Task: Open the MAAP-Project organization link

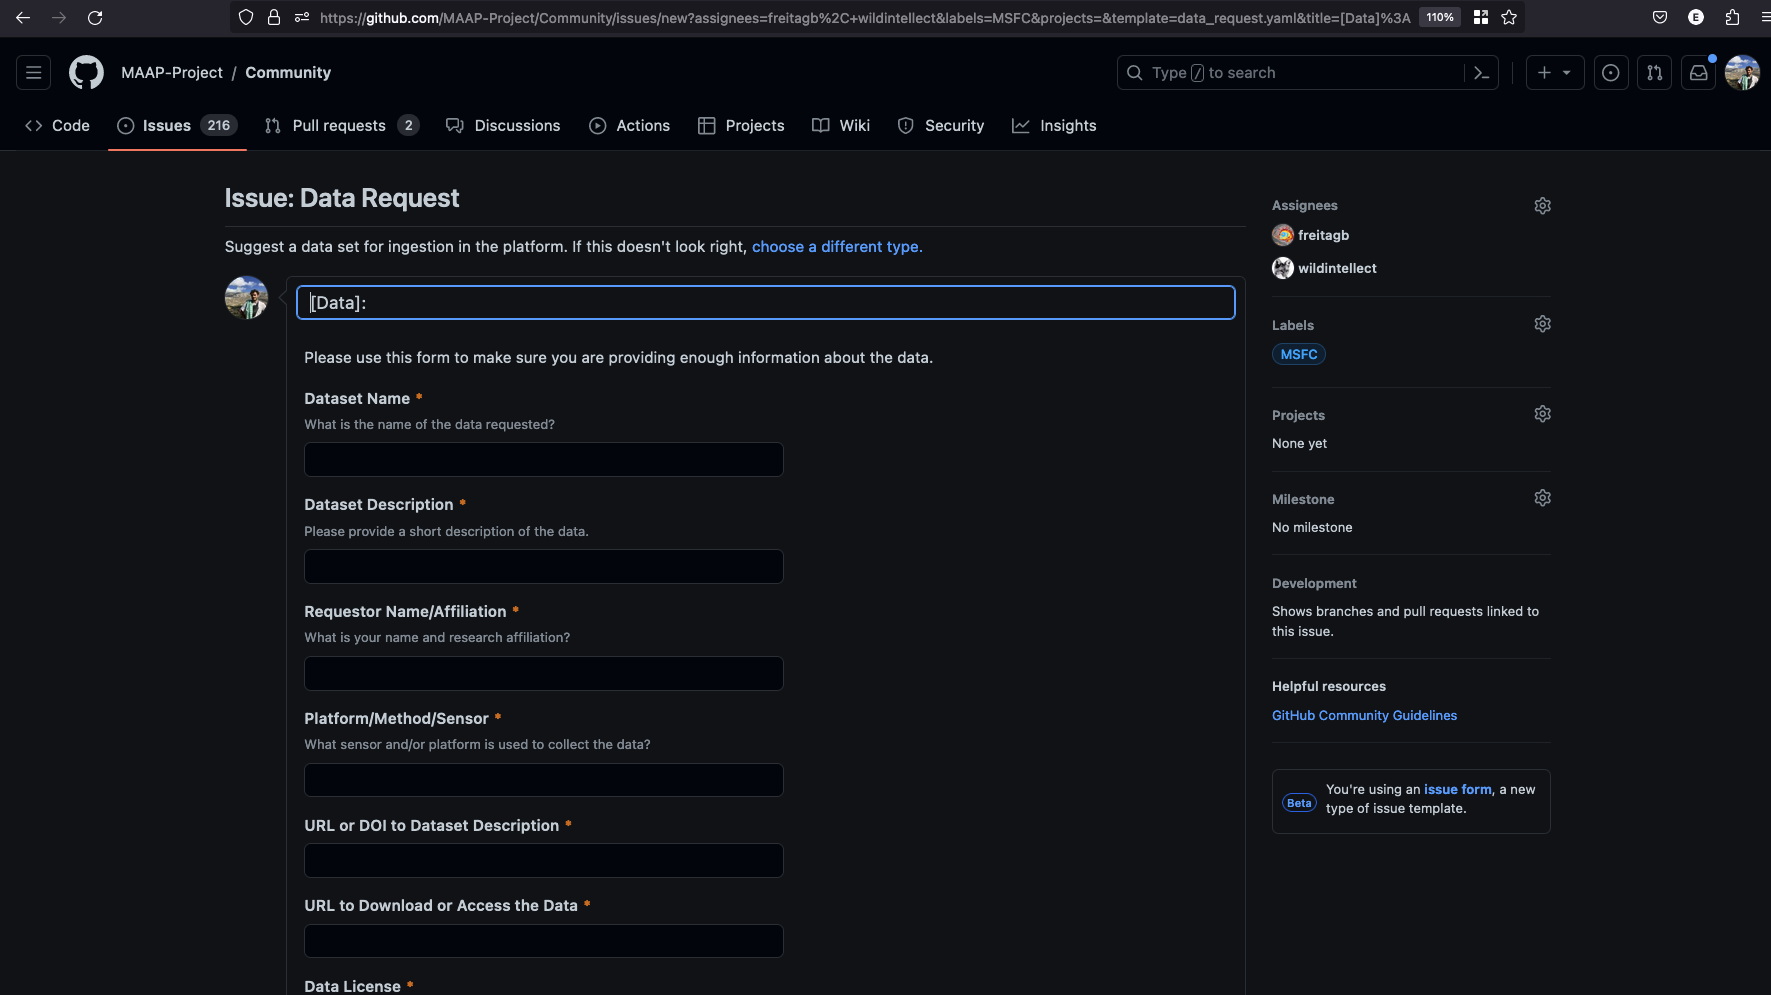Action: pyautogui.click(x=172, y=73)
